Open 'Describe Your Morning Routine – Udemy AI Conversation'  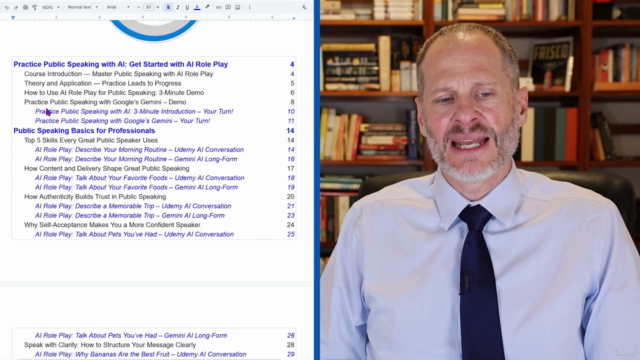(139, 150)
